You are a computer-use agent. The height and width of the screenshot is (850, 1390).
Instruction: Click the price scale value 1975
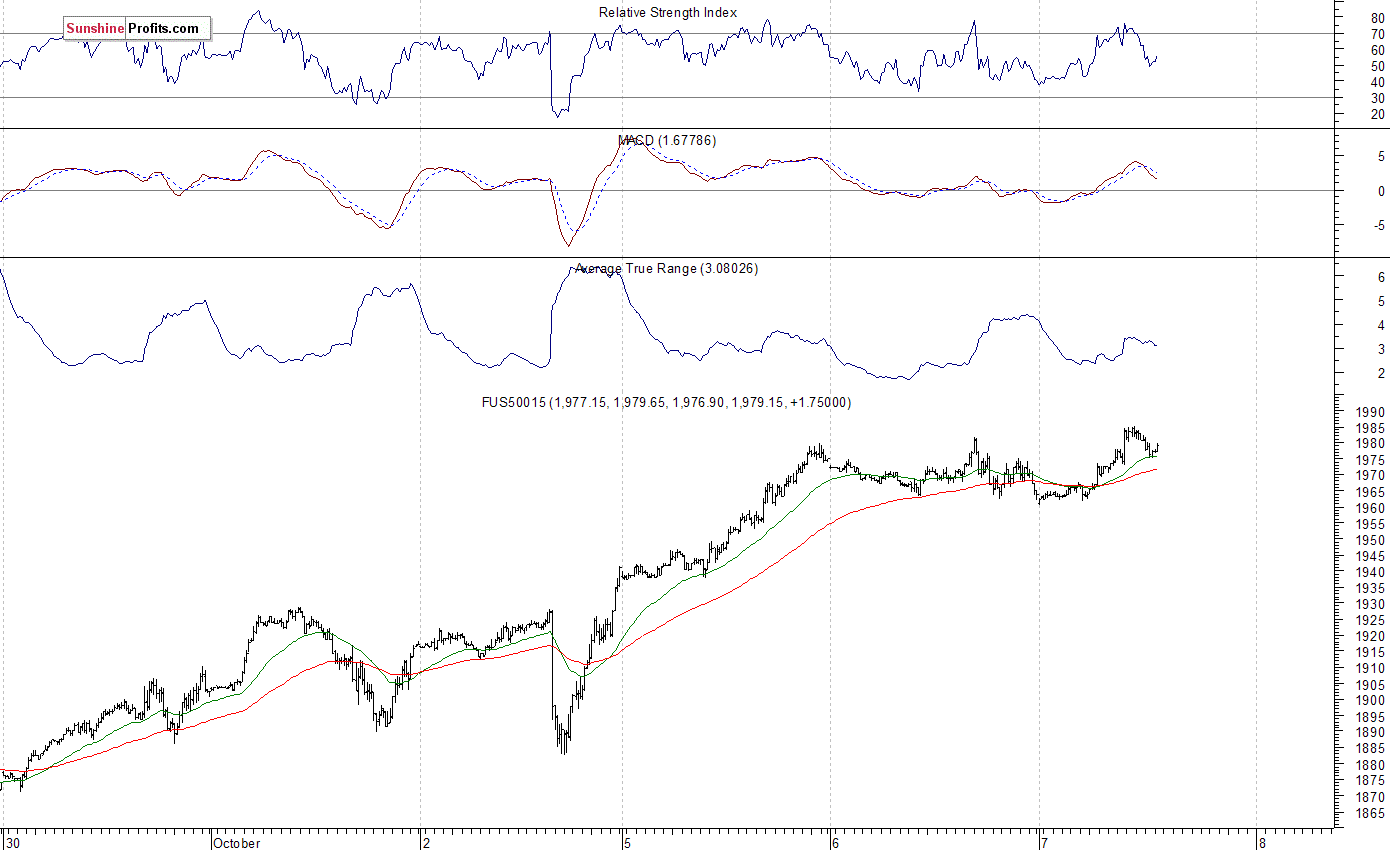[1371, 460]
